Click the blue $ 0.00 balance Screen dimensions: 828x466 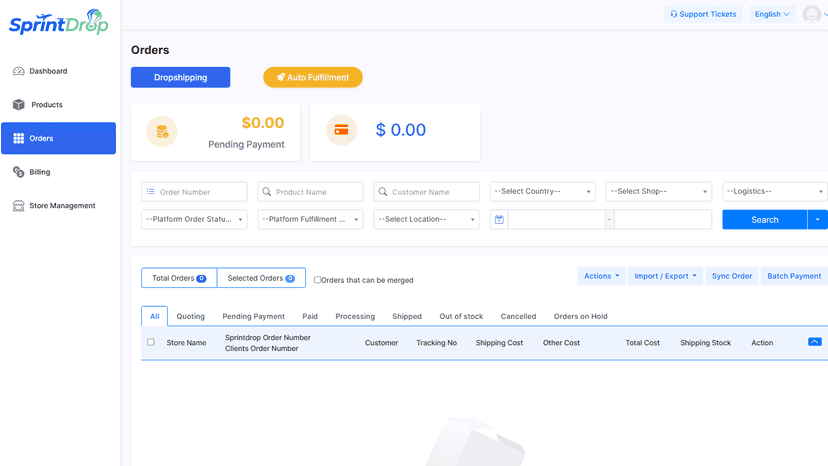coord(400,130)
